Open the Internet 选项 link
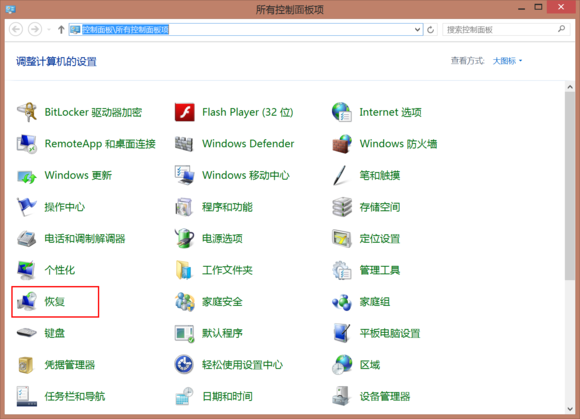This screenshot has width=580, height=419. pyautogui.click(x=390, y=112)
